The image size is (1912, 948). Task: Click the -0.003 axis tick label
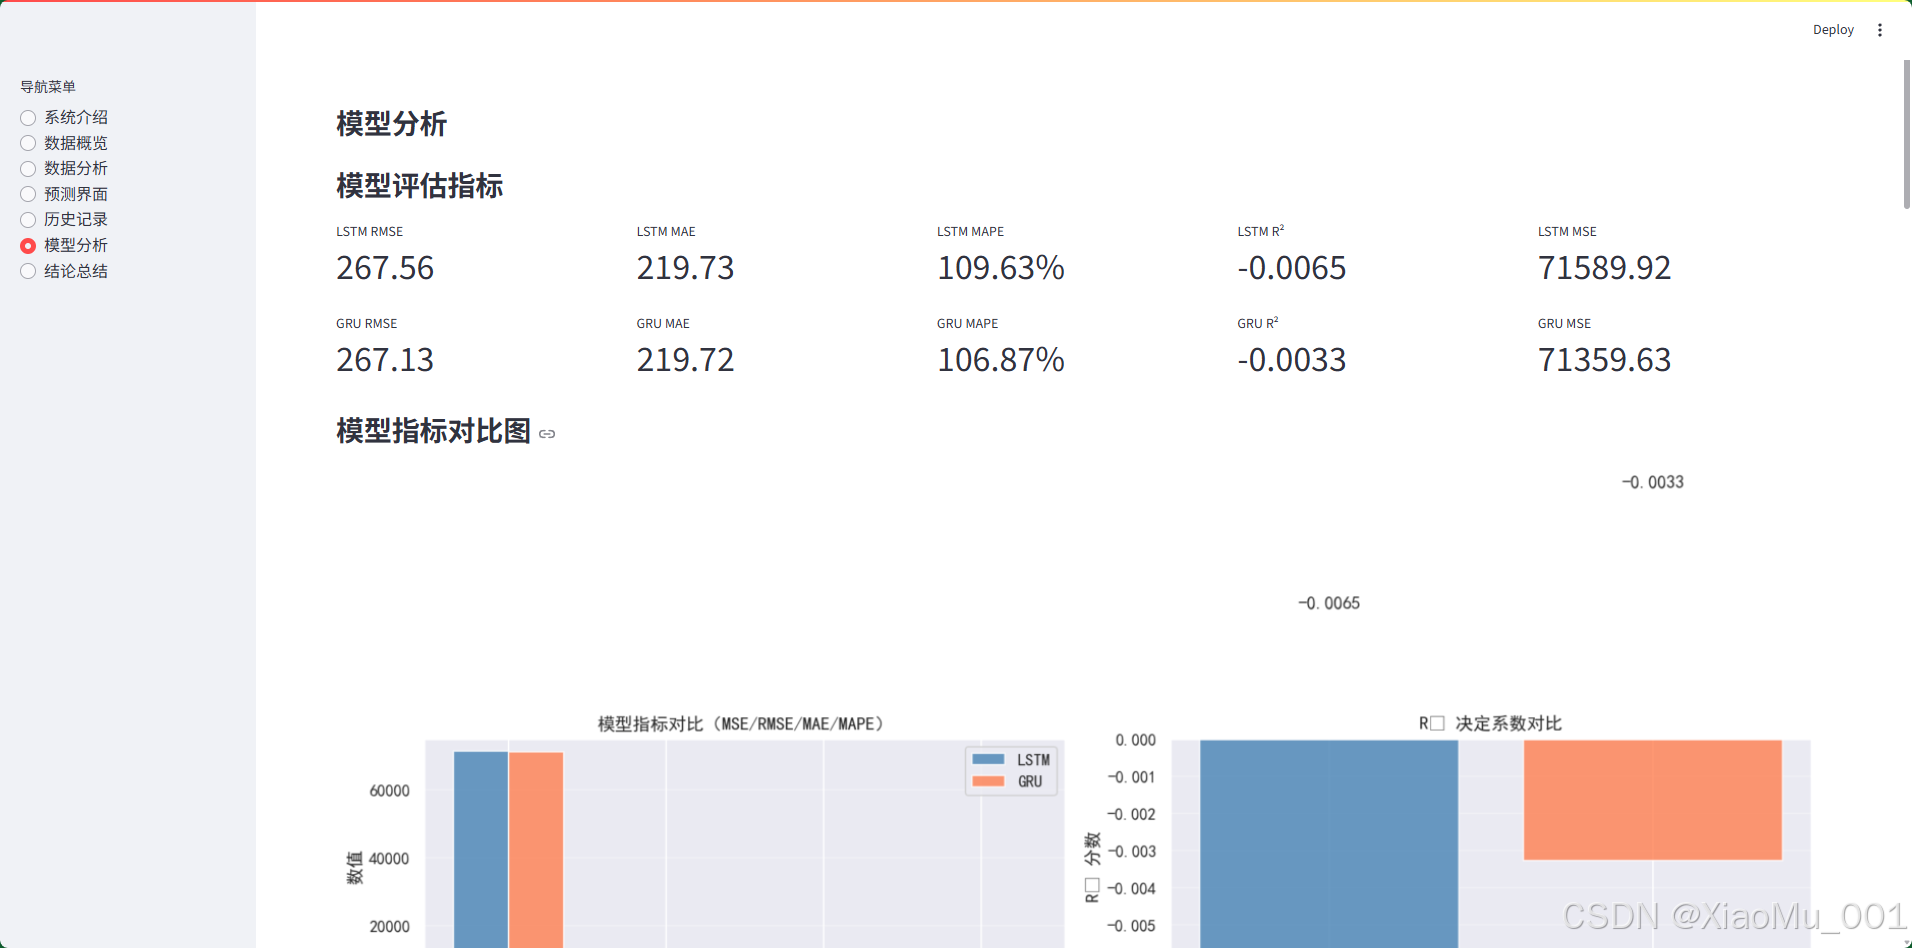[1131, 852]
